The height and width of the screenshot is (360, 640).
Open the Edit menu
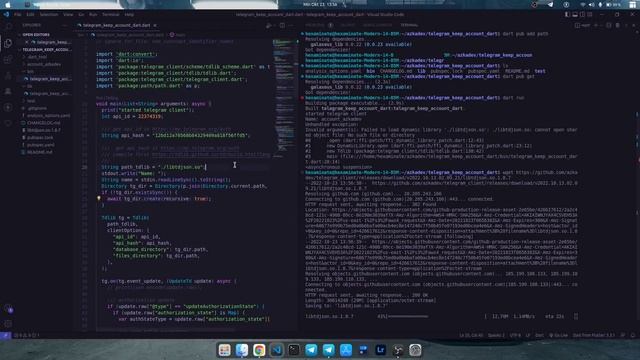click(x=30, y=14)
